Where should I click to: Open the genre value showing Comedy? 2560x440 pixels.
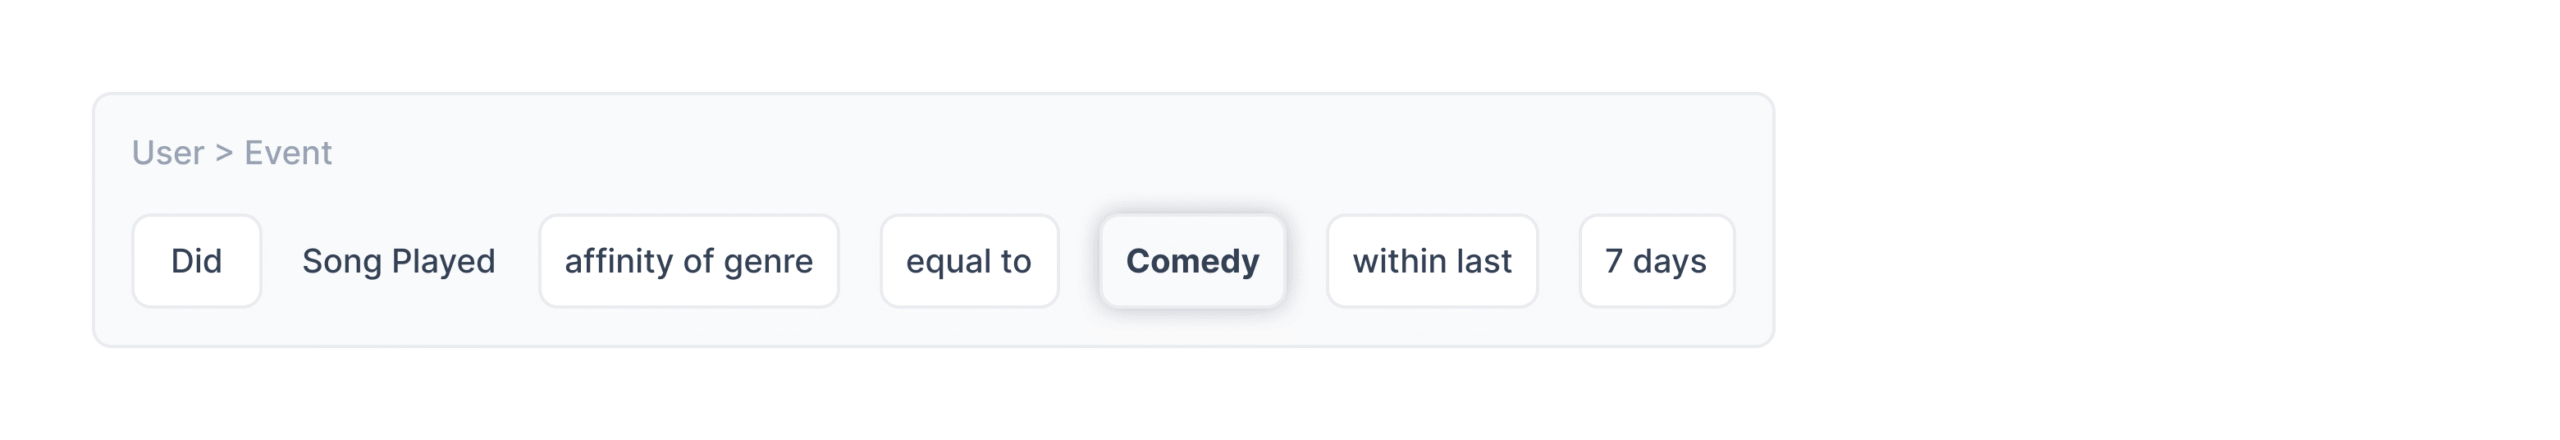(x=1192, y=261)
